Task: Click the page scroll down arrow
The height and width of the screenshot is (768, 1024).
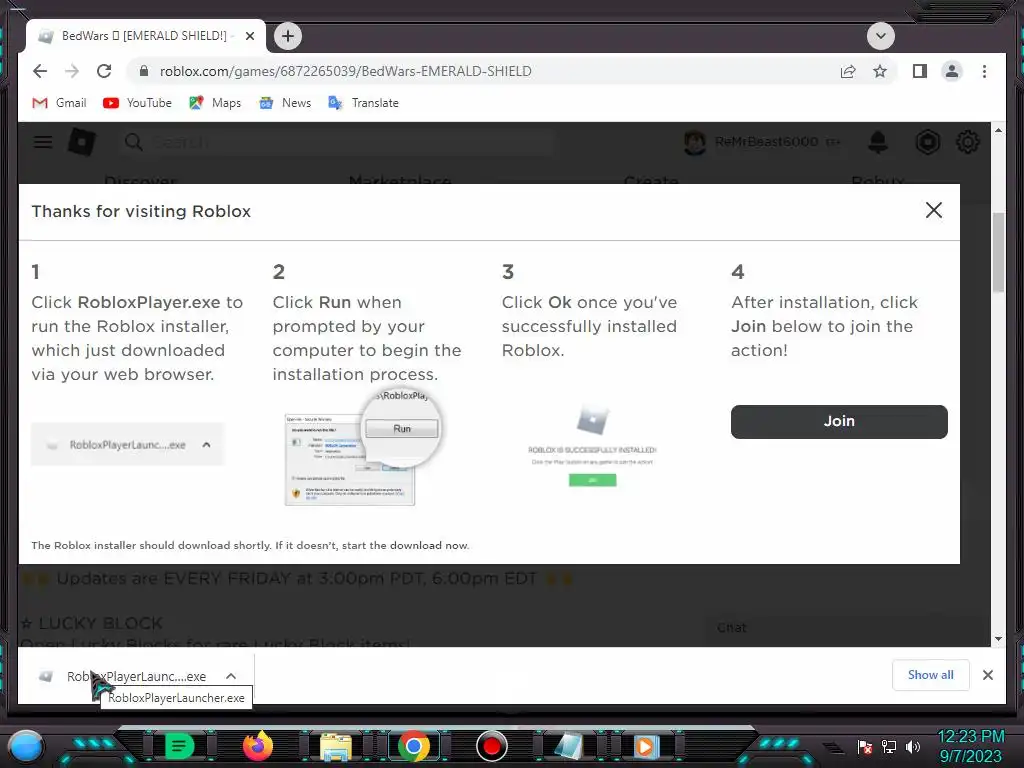Action: tap(998, 639)
